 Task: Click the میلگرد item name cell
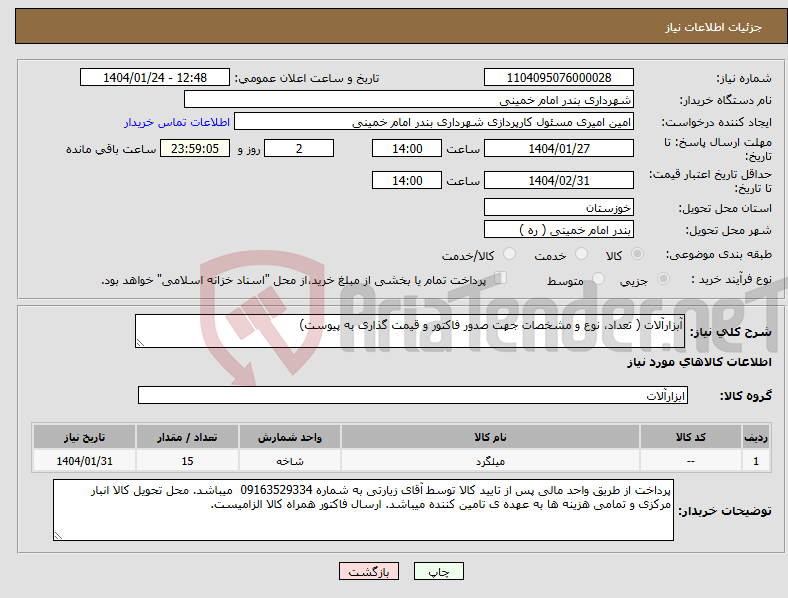(x=490, y=461)
